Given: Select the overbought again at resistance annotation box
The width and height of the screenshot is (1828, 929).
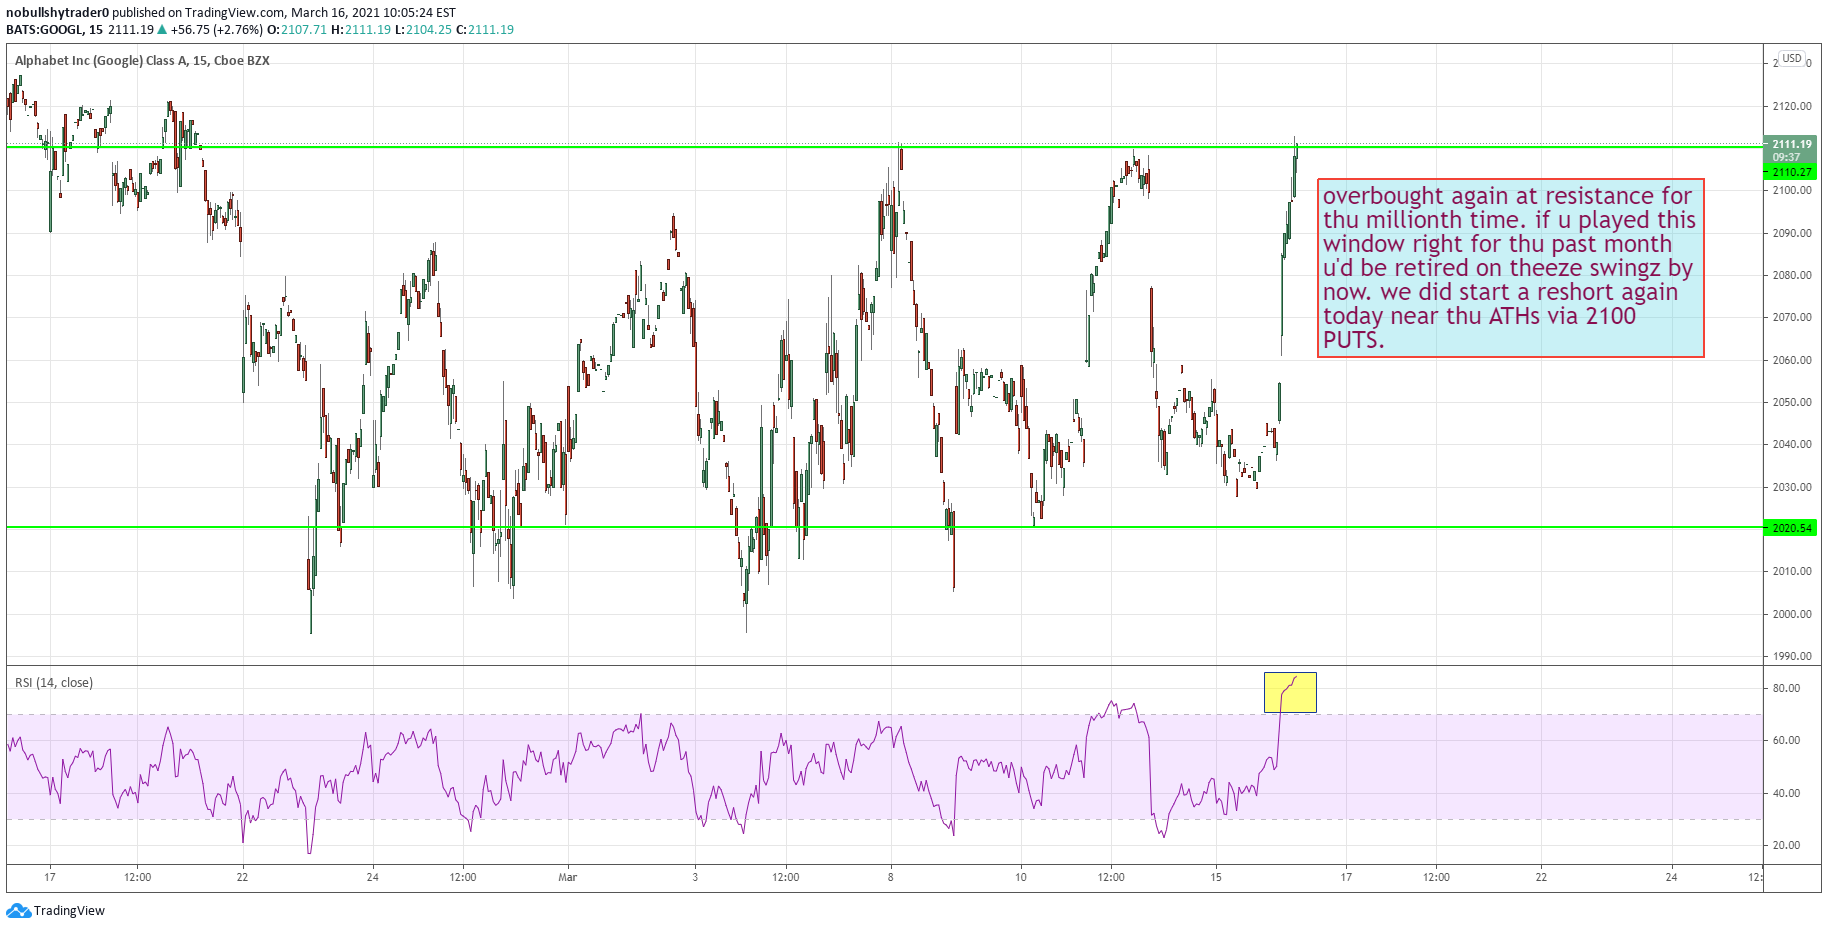Looking at the screenshot, I should coord(1510,268).
